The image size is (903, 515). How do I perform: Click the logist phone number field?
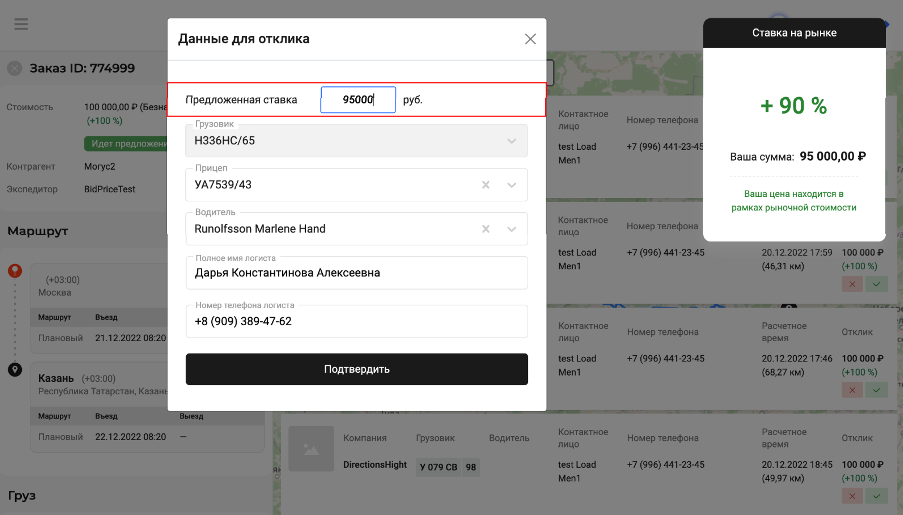pyautogui.click(x=356, y=321)
